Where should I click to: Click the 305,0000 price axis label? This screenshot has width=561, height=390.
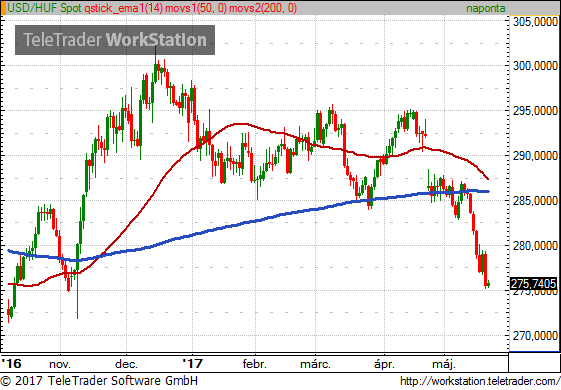click(535, 22)
